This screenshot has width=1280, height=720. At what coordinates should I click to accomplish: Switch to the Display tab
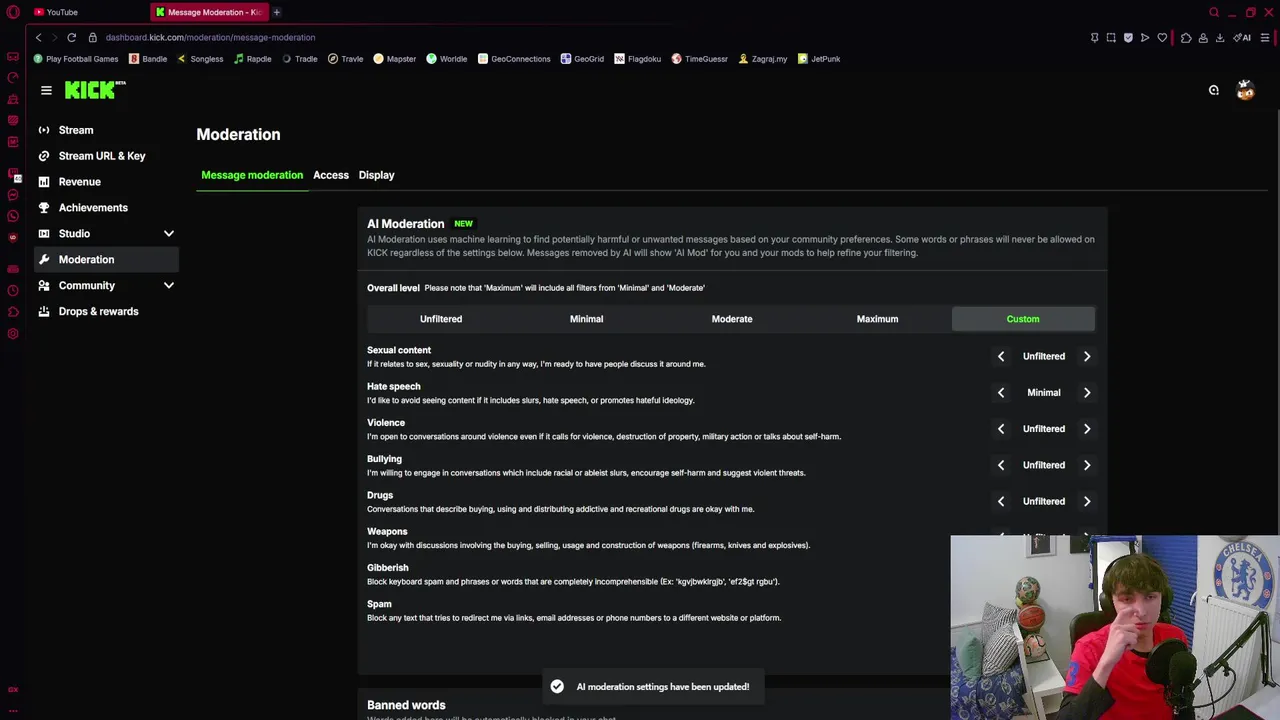click(376, 175)
